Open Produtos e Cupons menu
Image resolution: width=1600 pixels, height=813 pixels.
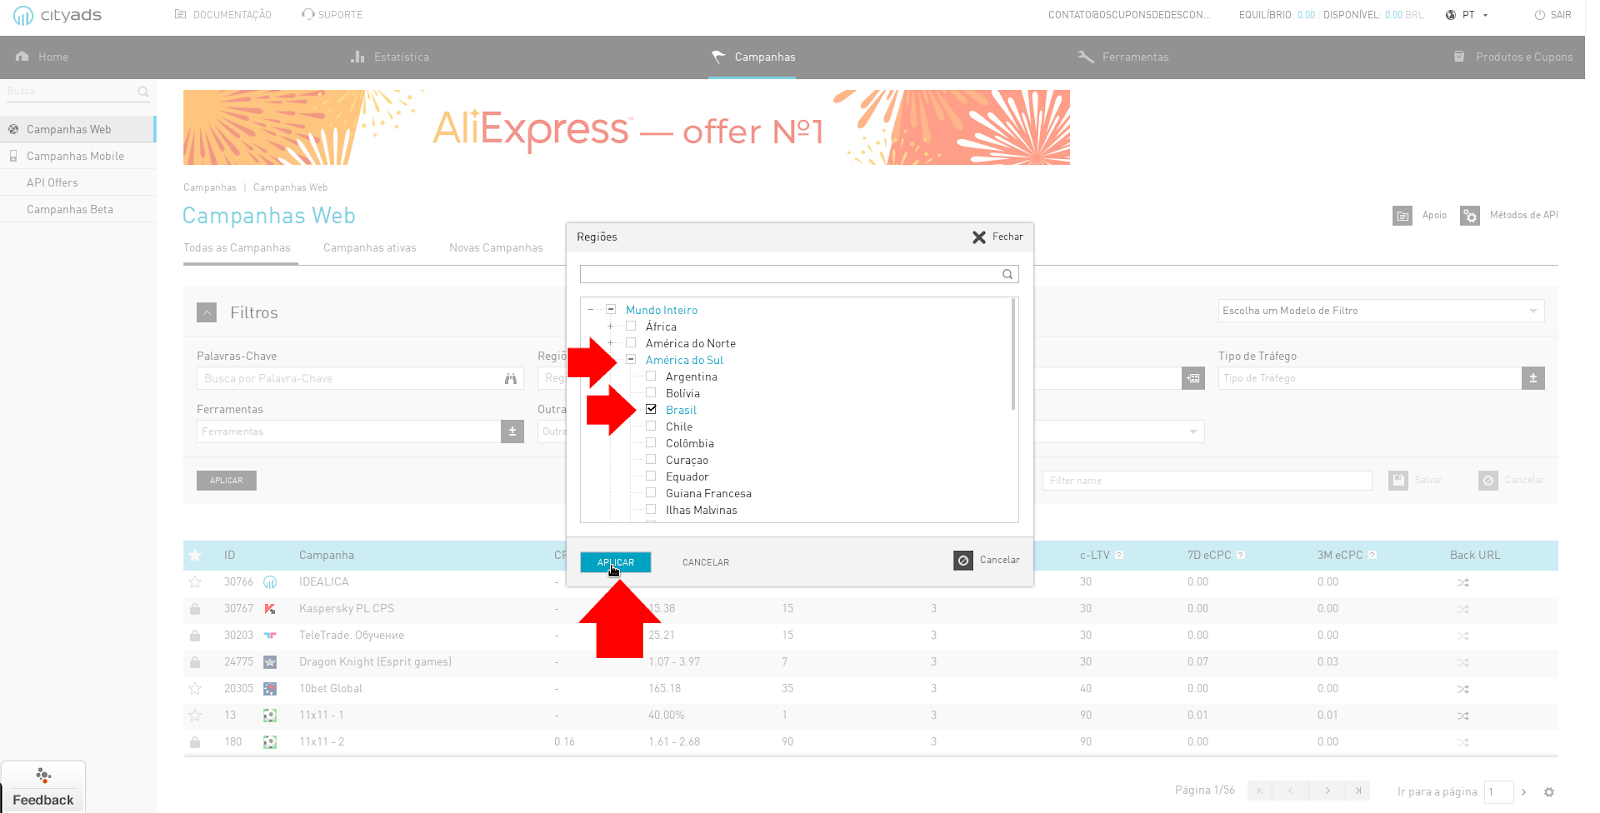[x=1513, y=57]
